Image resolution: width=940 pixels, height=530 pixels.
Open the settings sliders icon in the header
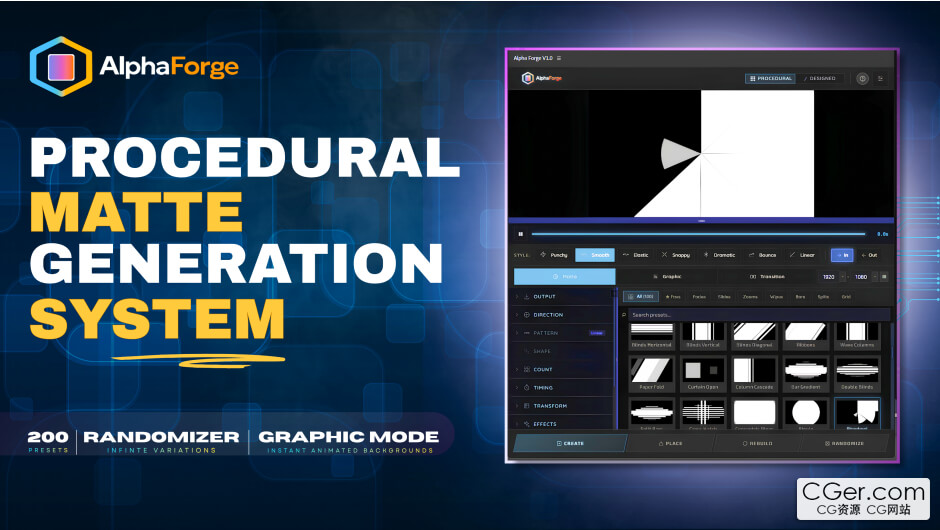[x=881, y=79]
